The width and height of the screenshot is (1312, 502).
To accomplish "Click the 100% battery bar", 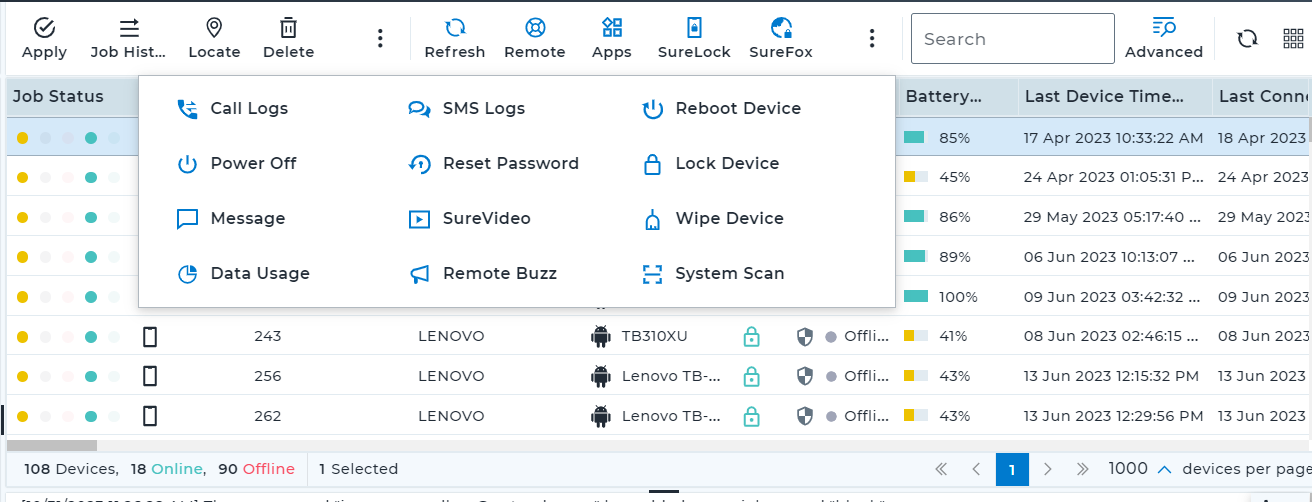I will click(916, 296).
